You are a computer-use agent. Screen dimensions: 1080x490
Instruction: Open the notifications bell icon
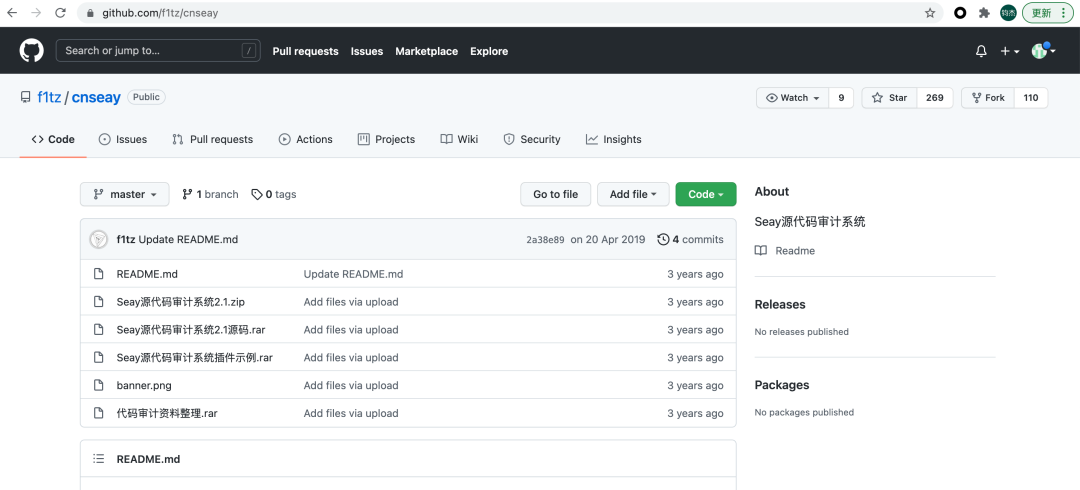tap(981, 51)
